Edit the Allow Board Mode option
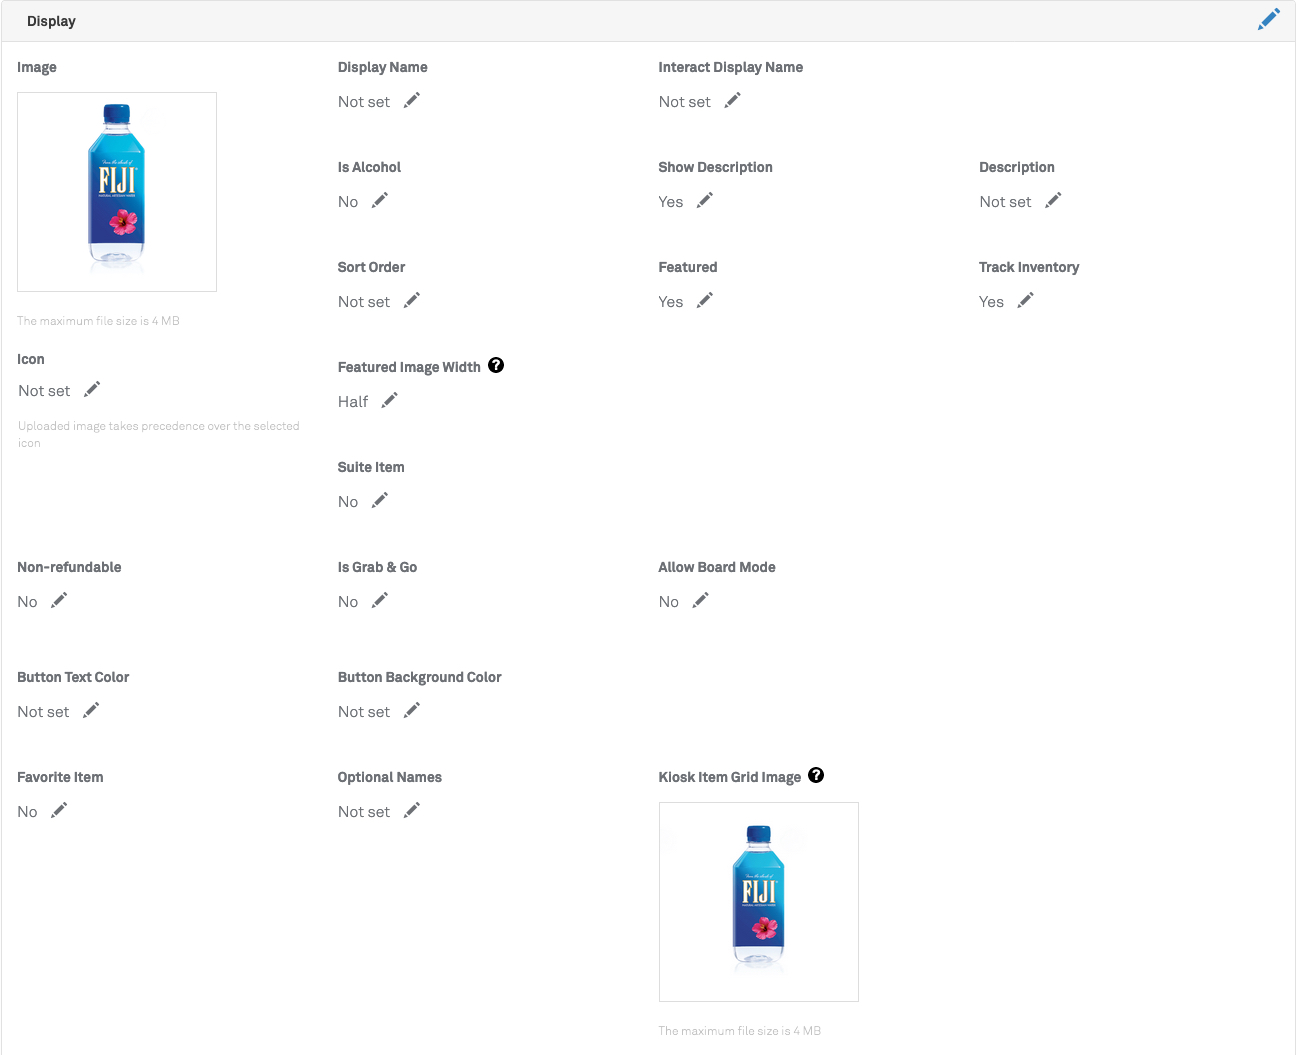Viewport: 1296px width, 1055px height. 699,600
